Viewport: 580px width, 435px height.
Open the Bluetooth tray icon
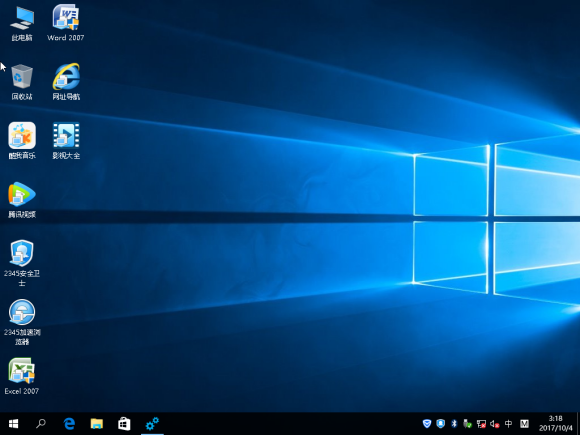454,424
